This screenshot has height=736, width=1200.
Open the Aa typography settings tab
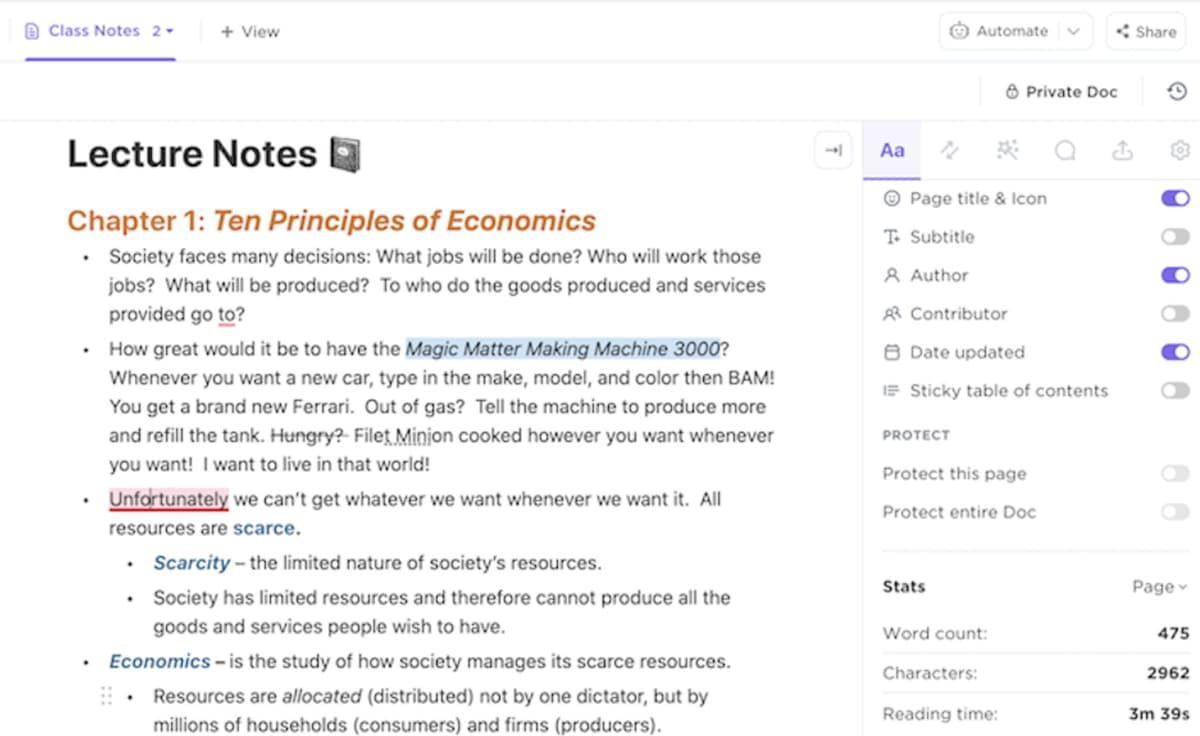point(892,151)
